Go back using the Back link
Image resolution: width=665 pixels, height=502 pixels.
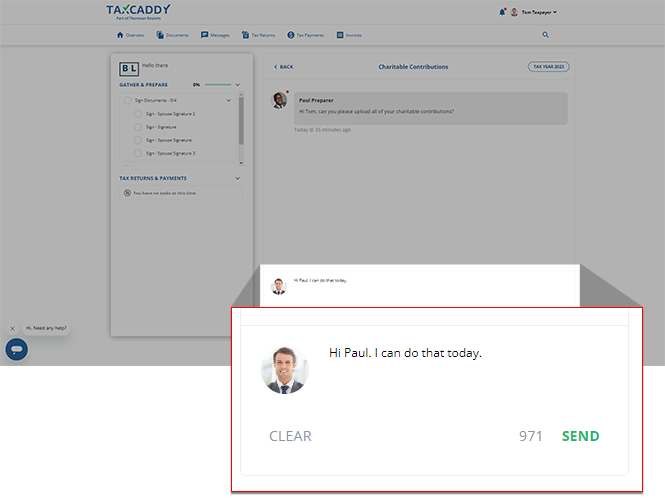tap(283, 67)
